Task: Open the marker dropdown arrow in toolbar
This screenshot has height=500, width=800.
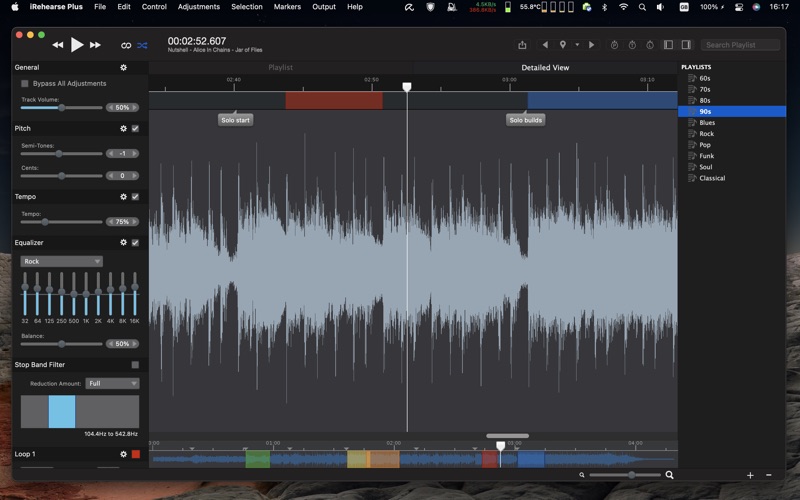Action: click(x=577, y=45)
